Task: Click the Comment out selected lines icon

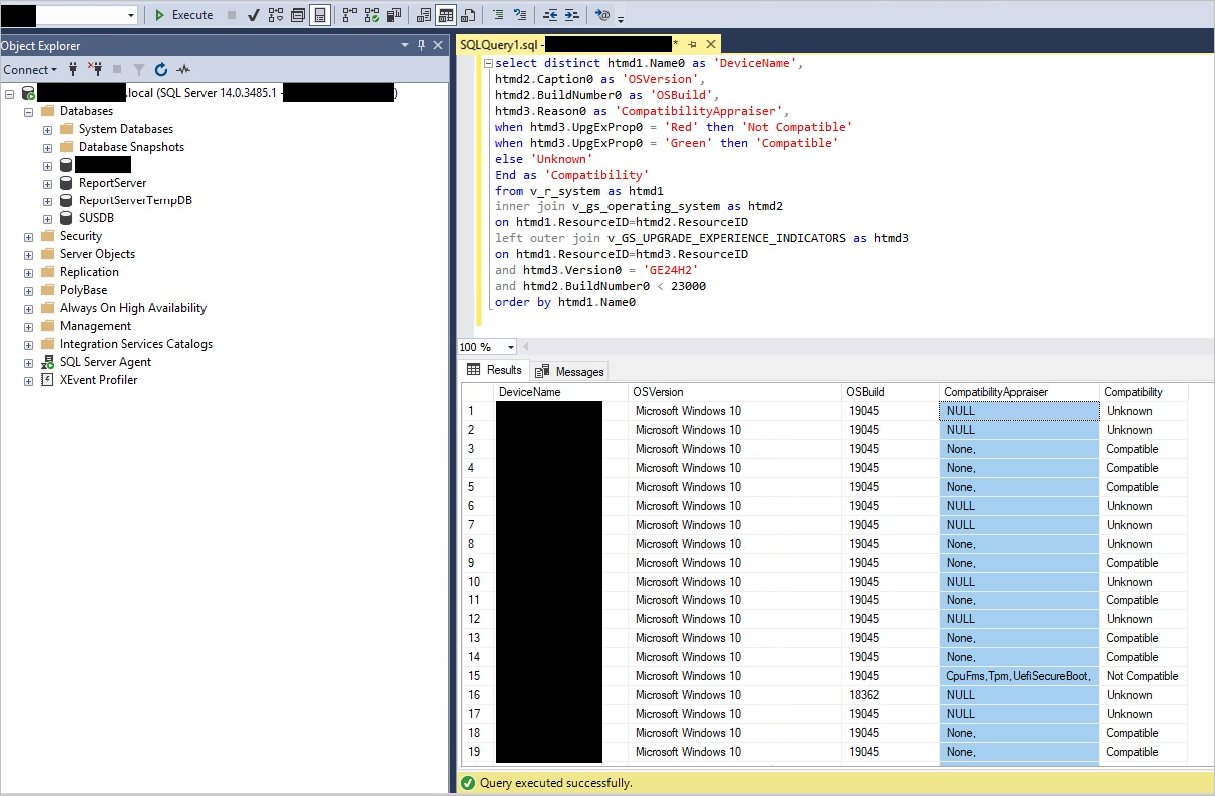Action: (498, 15)
